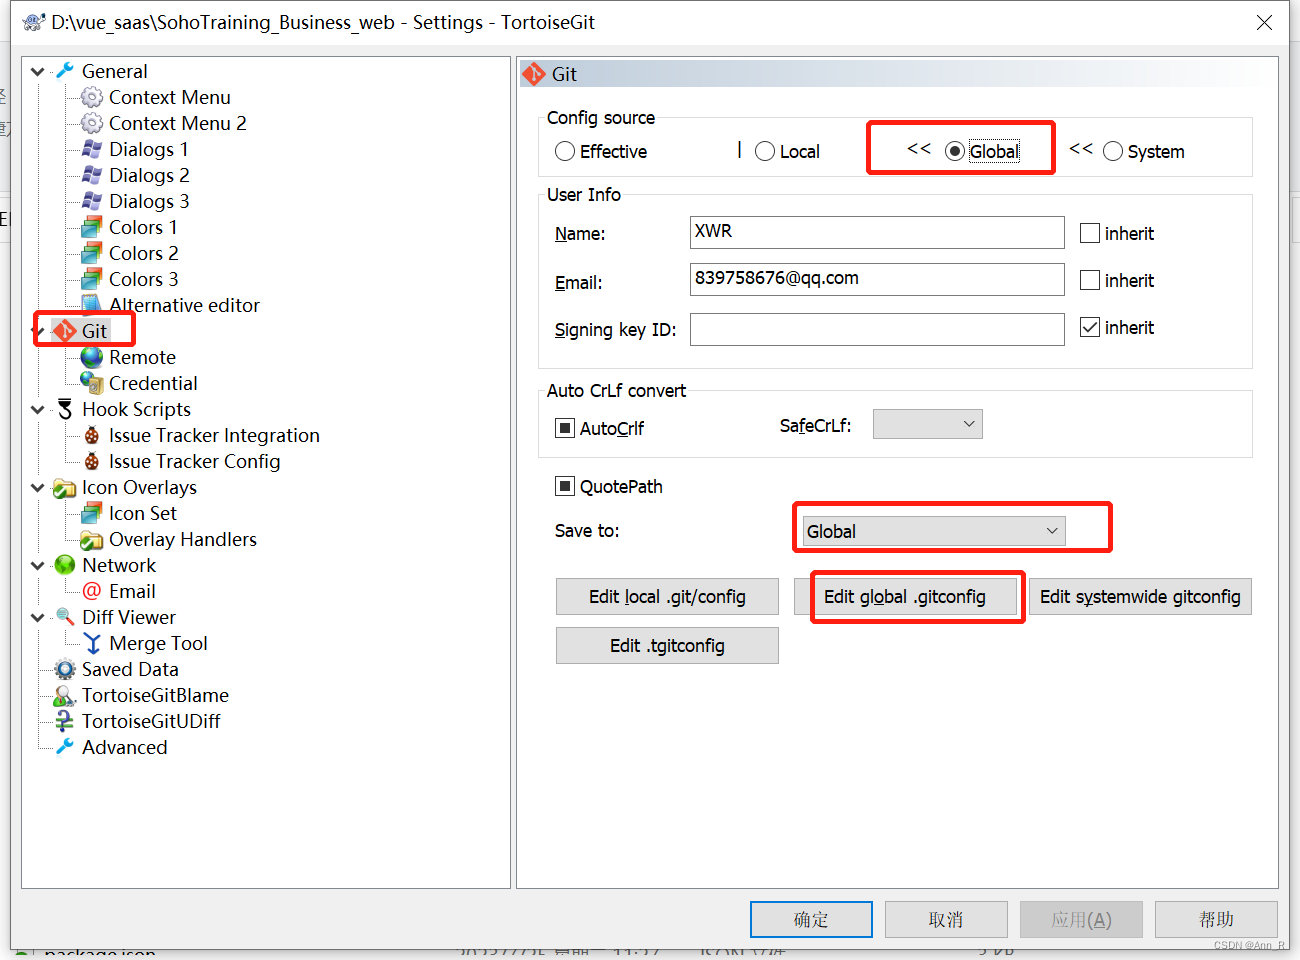Click the Dialogs 1 windows icon
The width and height of the screenshot is (1300, 960).
pyautogui.click(x=92, y=149)
